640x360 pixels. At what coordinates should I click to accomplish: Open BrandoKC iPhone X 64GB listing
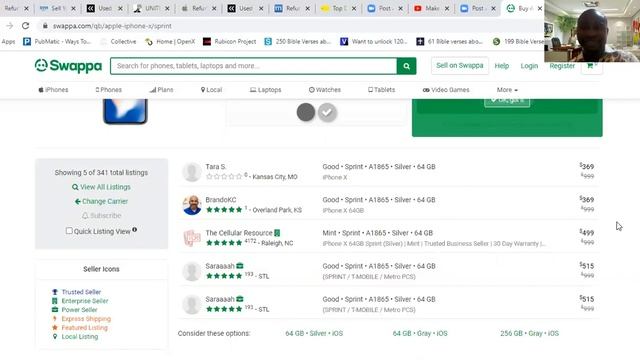point(389,205)
